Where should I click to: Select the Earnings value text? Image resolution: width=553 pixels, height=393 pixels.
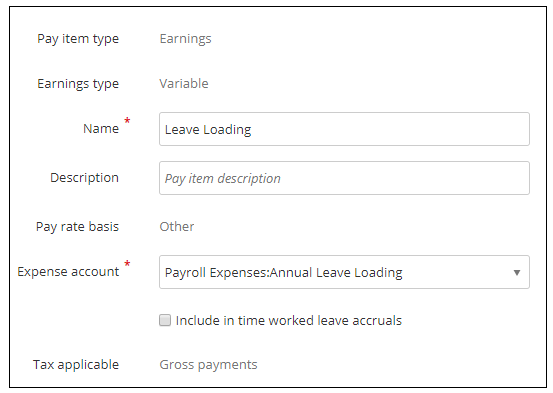pyautogui.click(x=186, y=39)
